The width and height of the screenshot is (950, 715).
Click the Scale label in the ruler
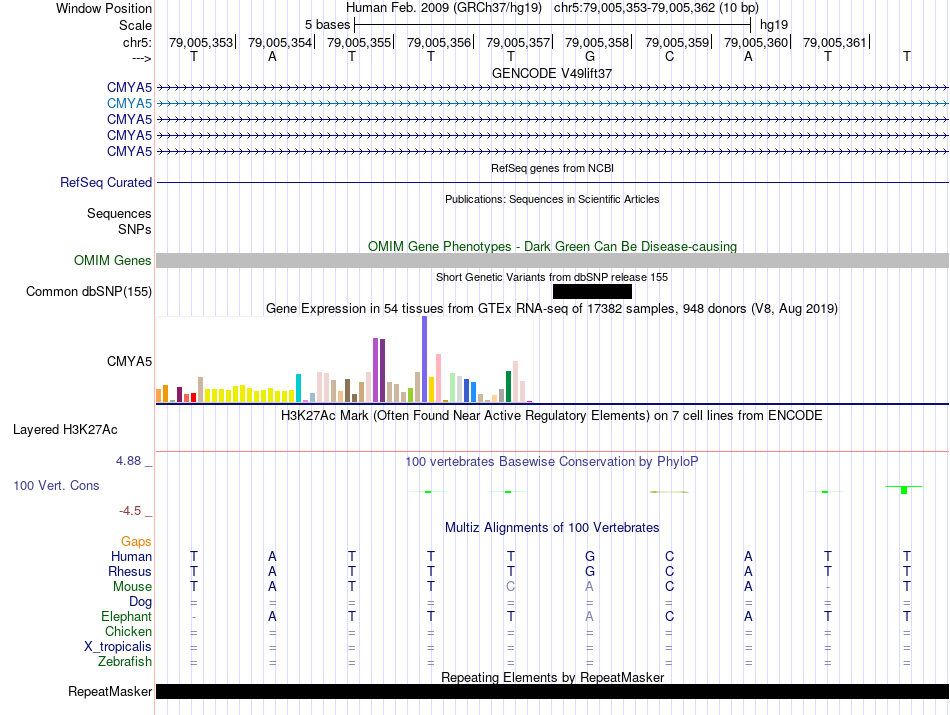pos(135,25)
